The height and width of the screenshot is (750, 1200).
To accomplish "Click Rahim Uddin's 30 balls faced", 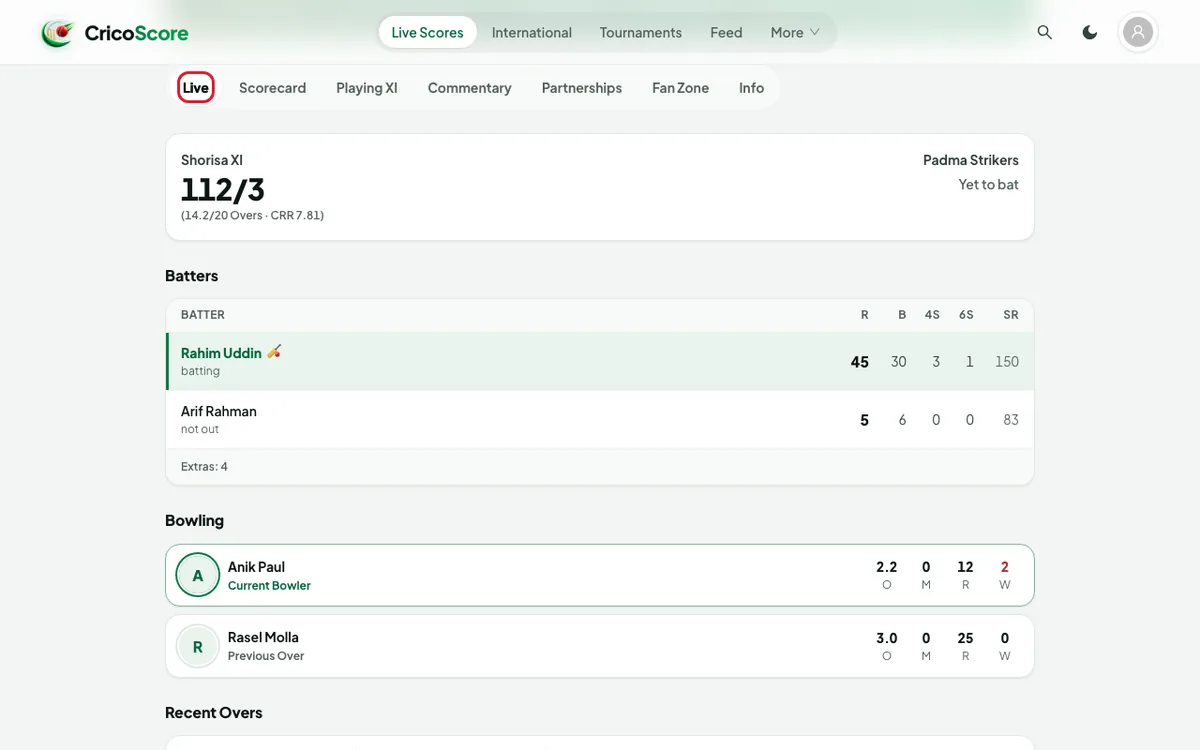I will tap(899, 362).
